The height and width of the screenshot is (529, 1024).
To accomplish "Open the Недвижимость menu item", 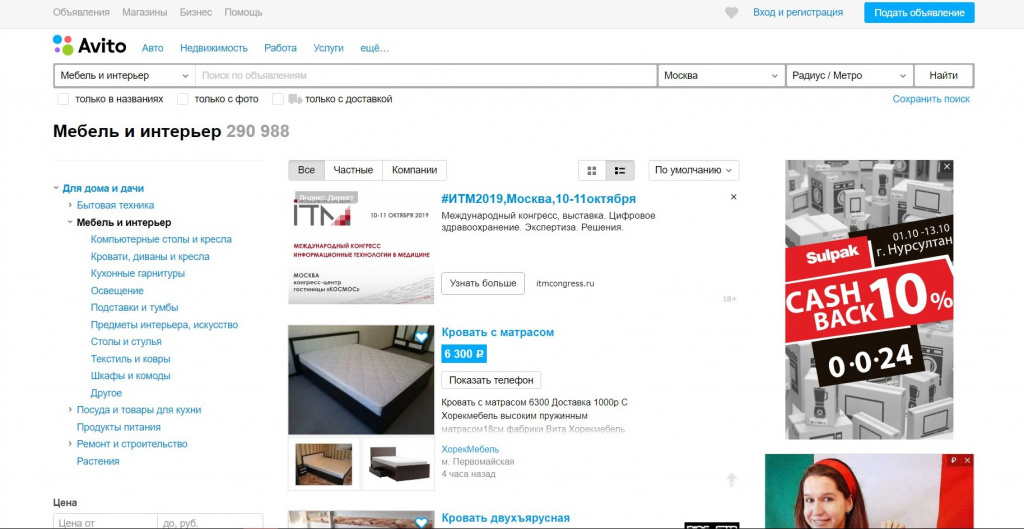I will 214,48.
